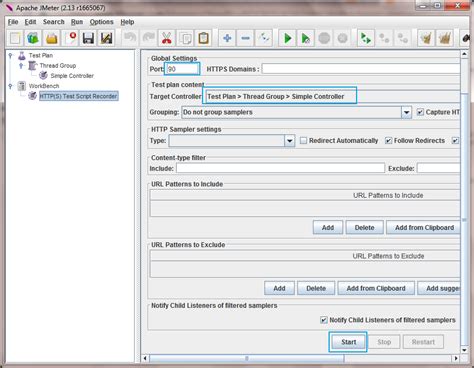Image resolution: width=474 pixels, height=368 pixels.
Task: Open the Options menu
Action: pos(102,22)
